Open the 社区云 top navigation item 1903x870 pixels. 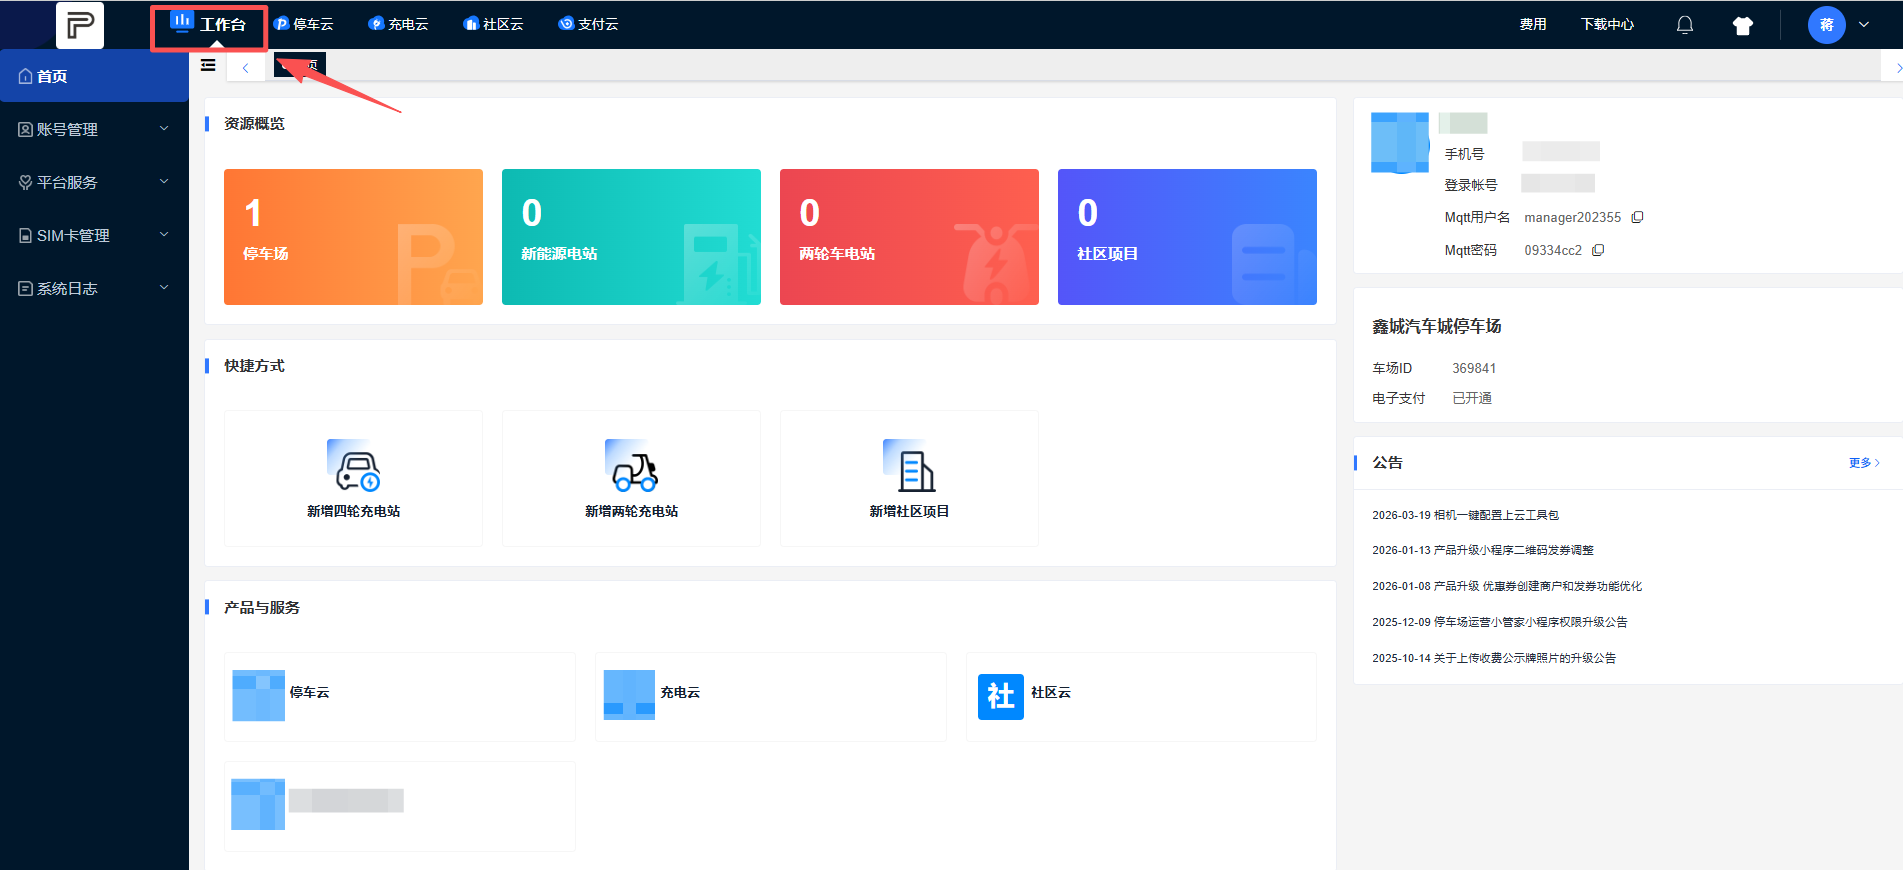pyautogui.click(x=494, y=24)
